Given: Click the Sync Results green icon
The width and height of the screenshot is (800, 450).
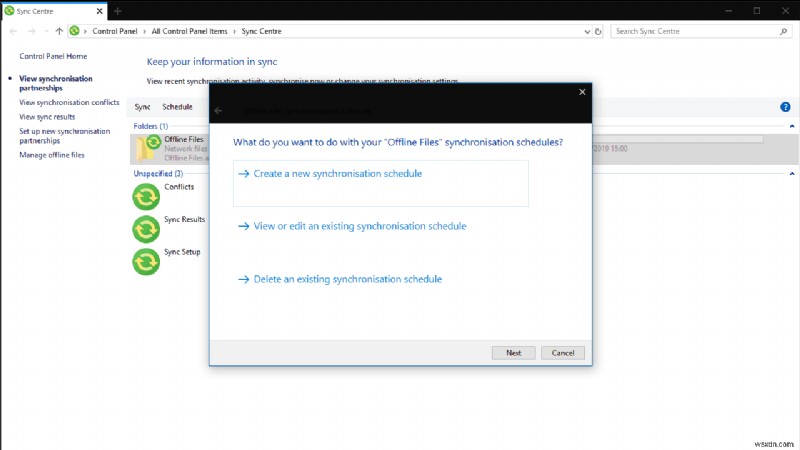Looking at the screenshot, I should coord(146,229).
